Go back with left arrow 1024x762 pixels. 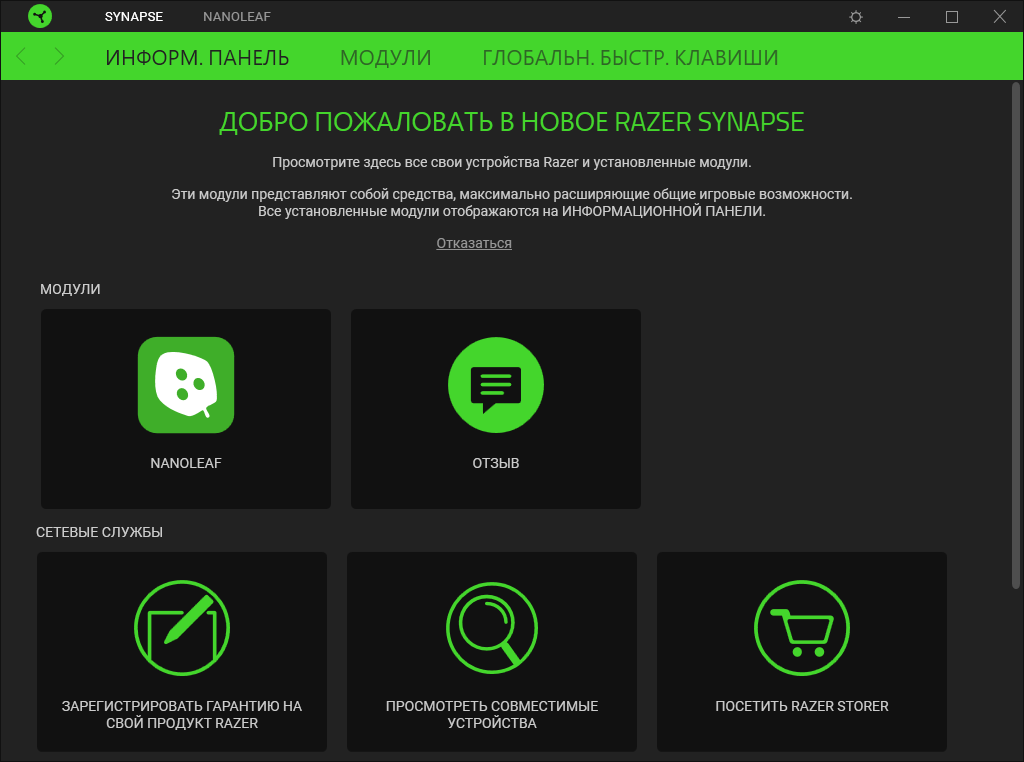(21, 57)
